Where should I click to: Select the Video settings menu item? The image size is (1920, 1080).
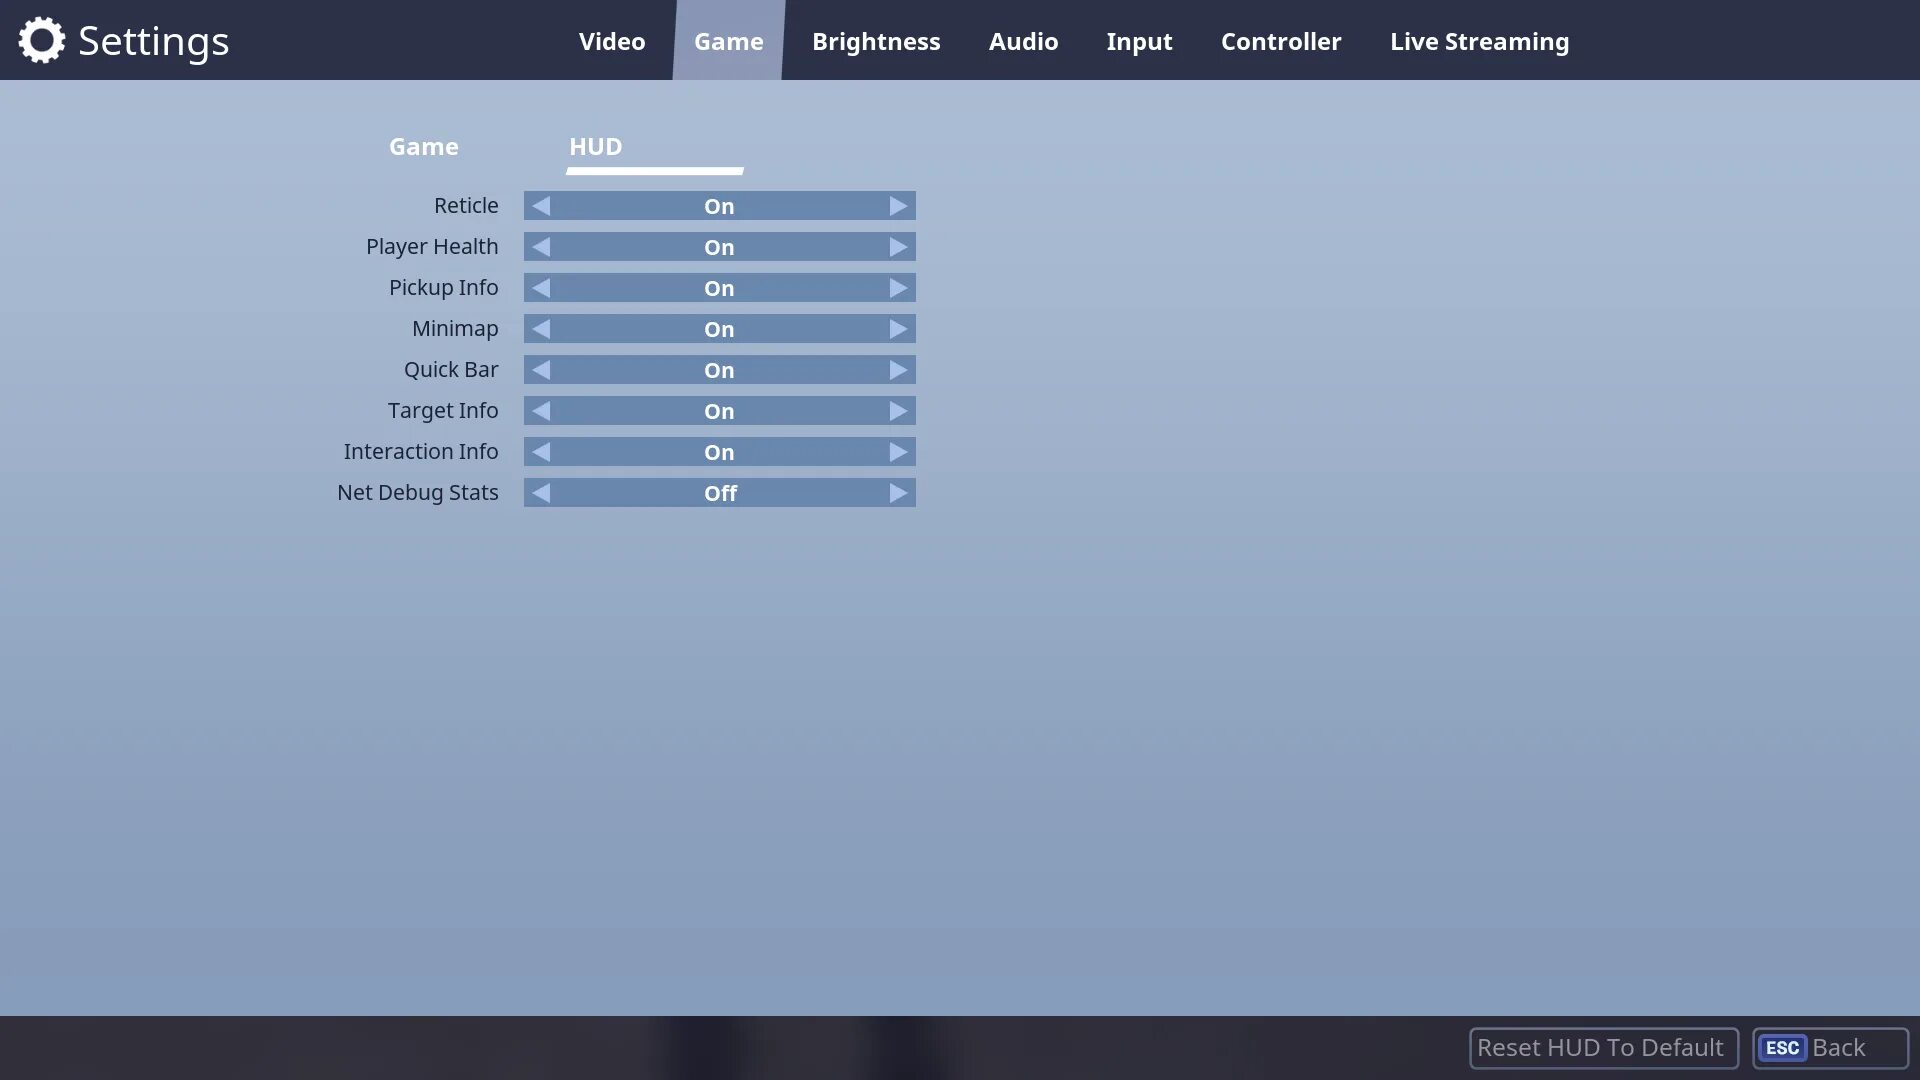tap(612, 40)
